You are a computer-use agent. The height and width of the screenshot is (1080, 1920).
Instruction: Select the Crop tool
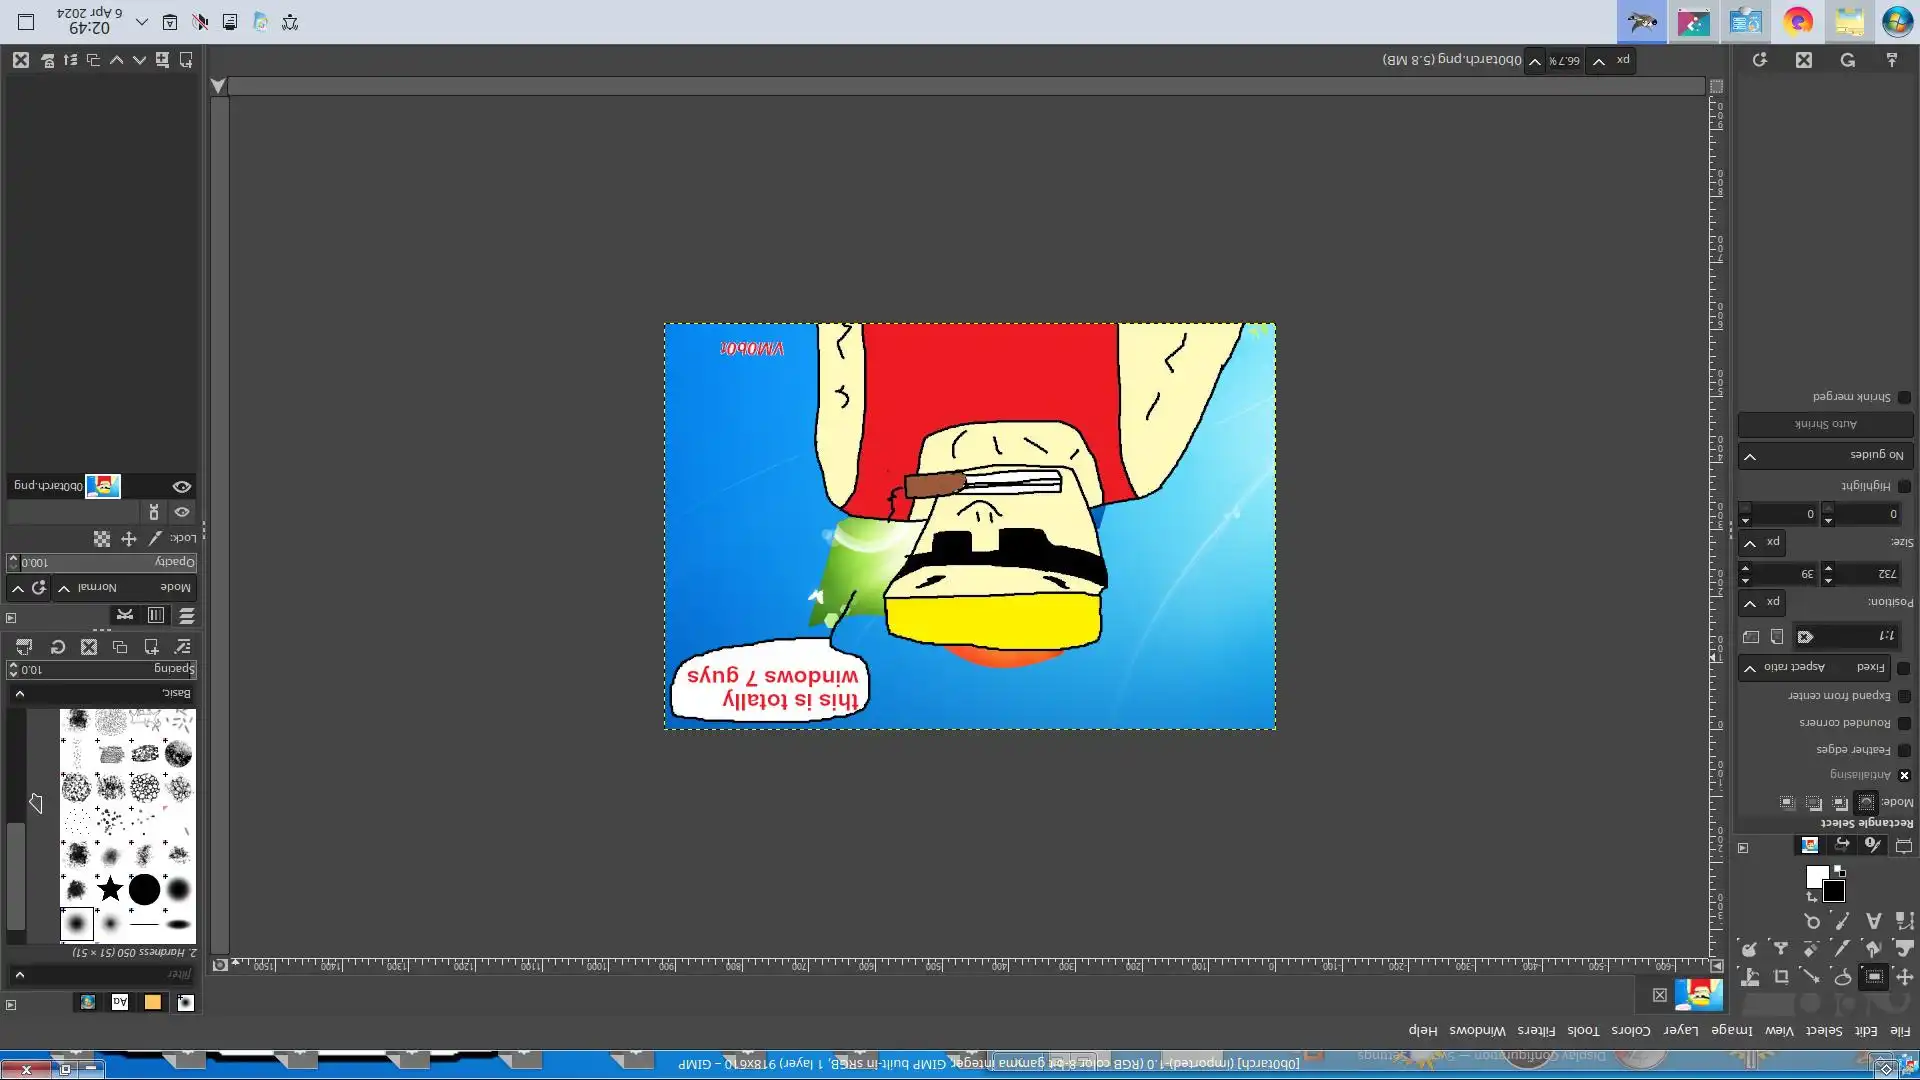coord(1781,977)
